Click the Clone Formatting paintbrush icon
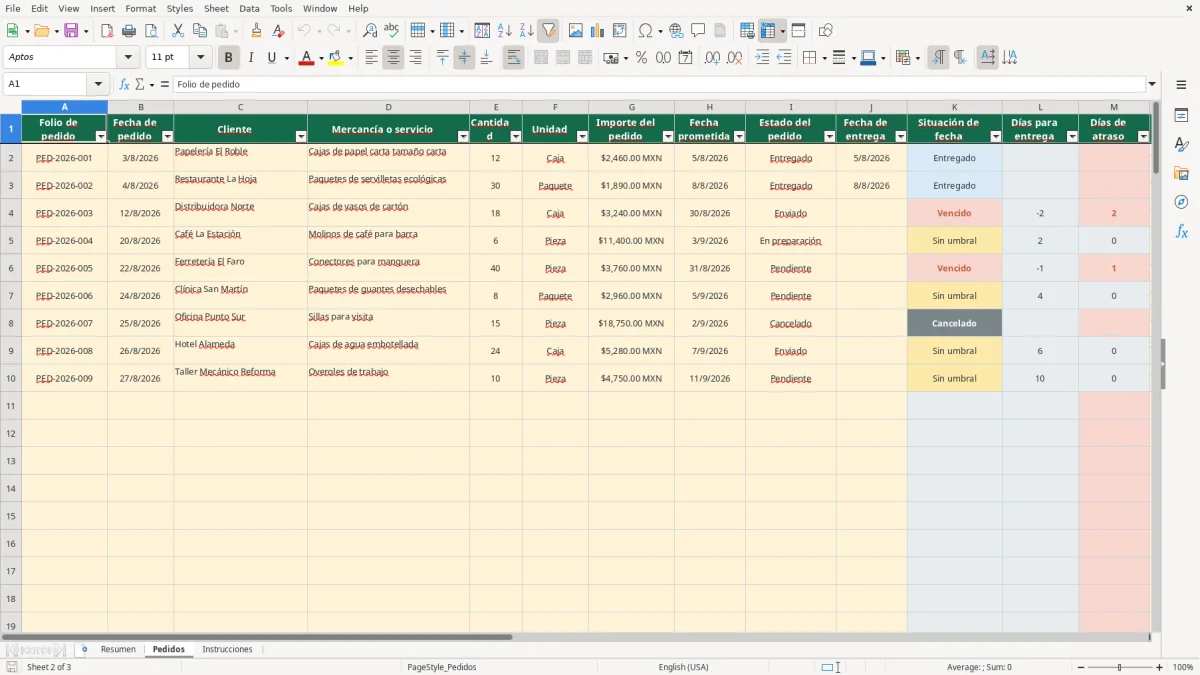The height and width of the screenshot is (675, 1200). point(257,31)
